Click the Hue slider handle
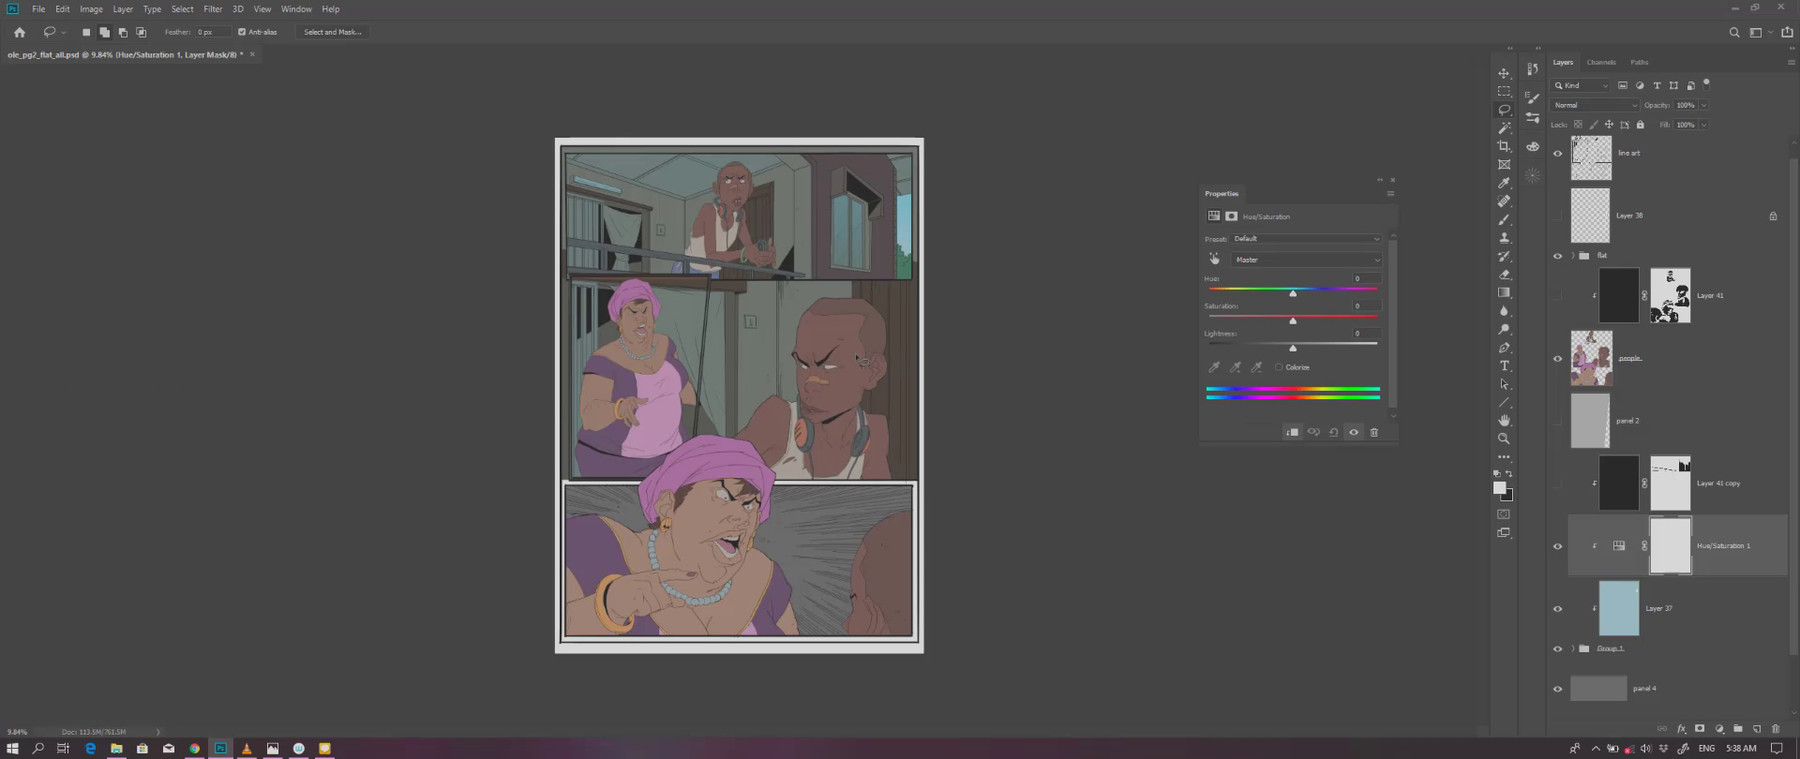 (x=1293, y=293)
